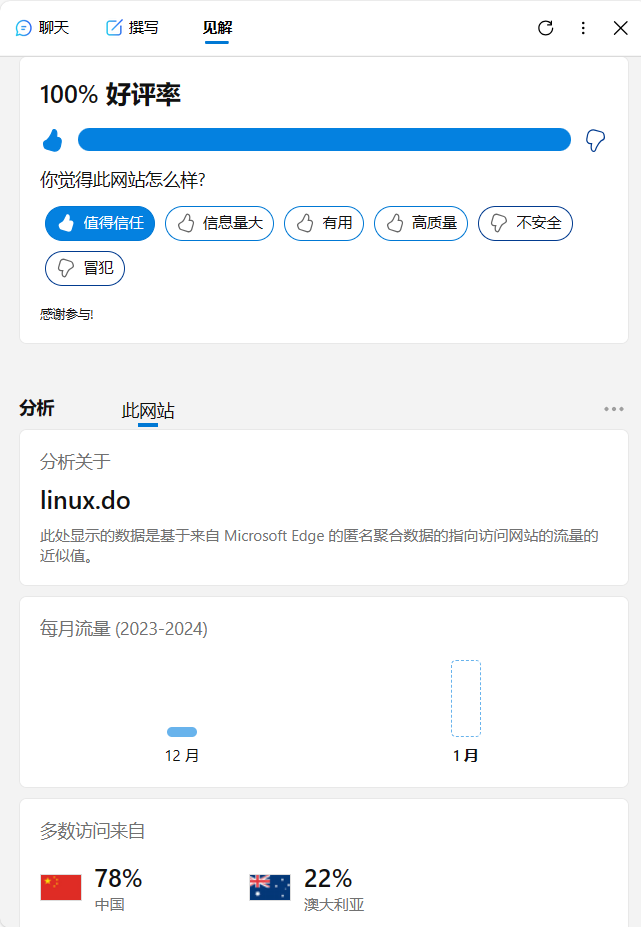Toggle the 冒犯 rating chip
Screen dimensions: 641x927
pyautogui.click(x=85, y=268)
